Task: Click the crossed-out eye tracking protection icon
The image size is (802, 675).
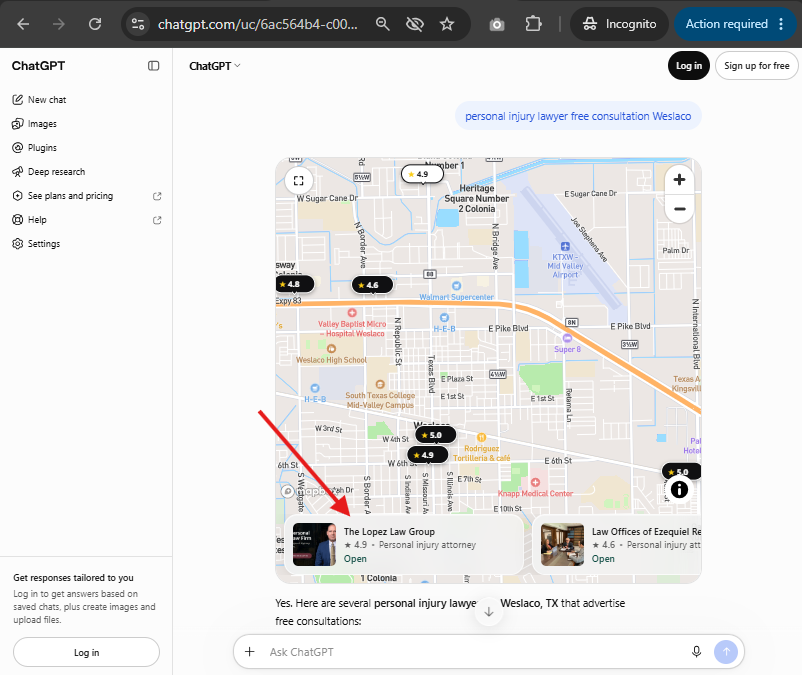Action: pos(415,24)
